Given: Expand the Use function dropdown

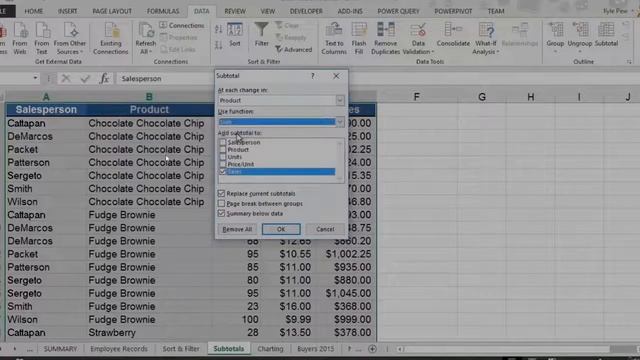Looking at the screenshot, I should (x=340, y=122).
